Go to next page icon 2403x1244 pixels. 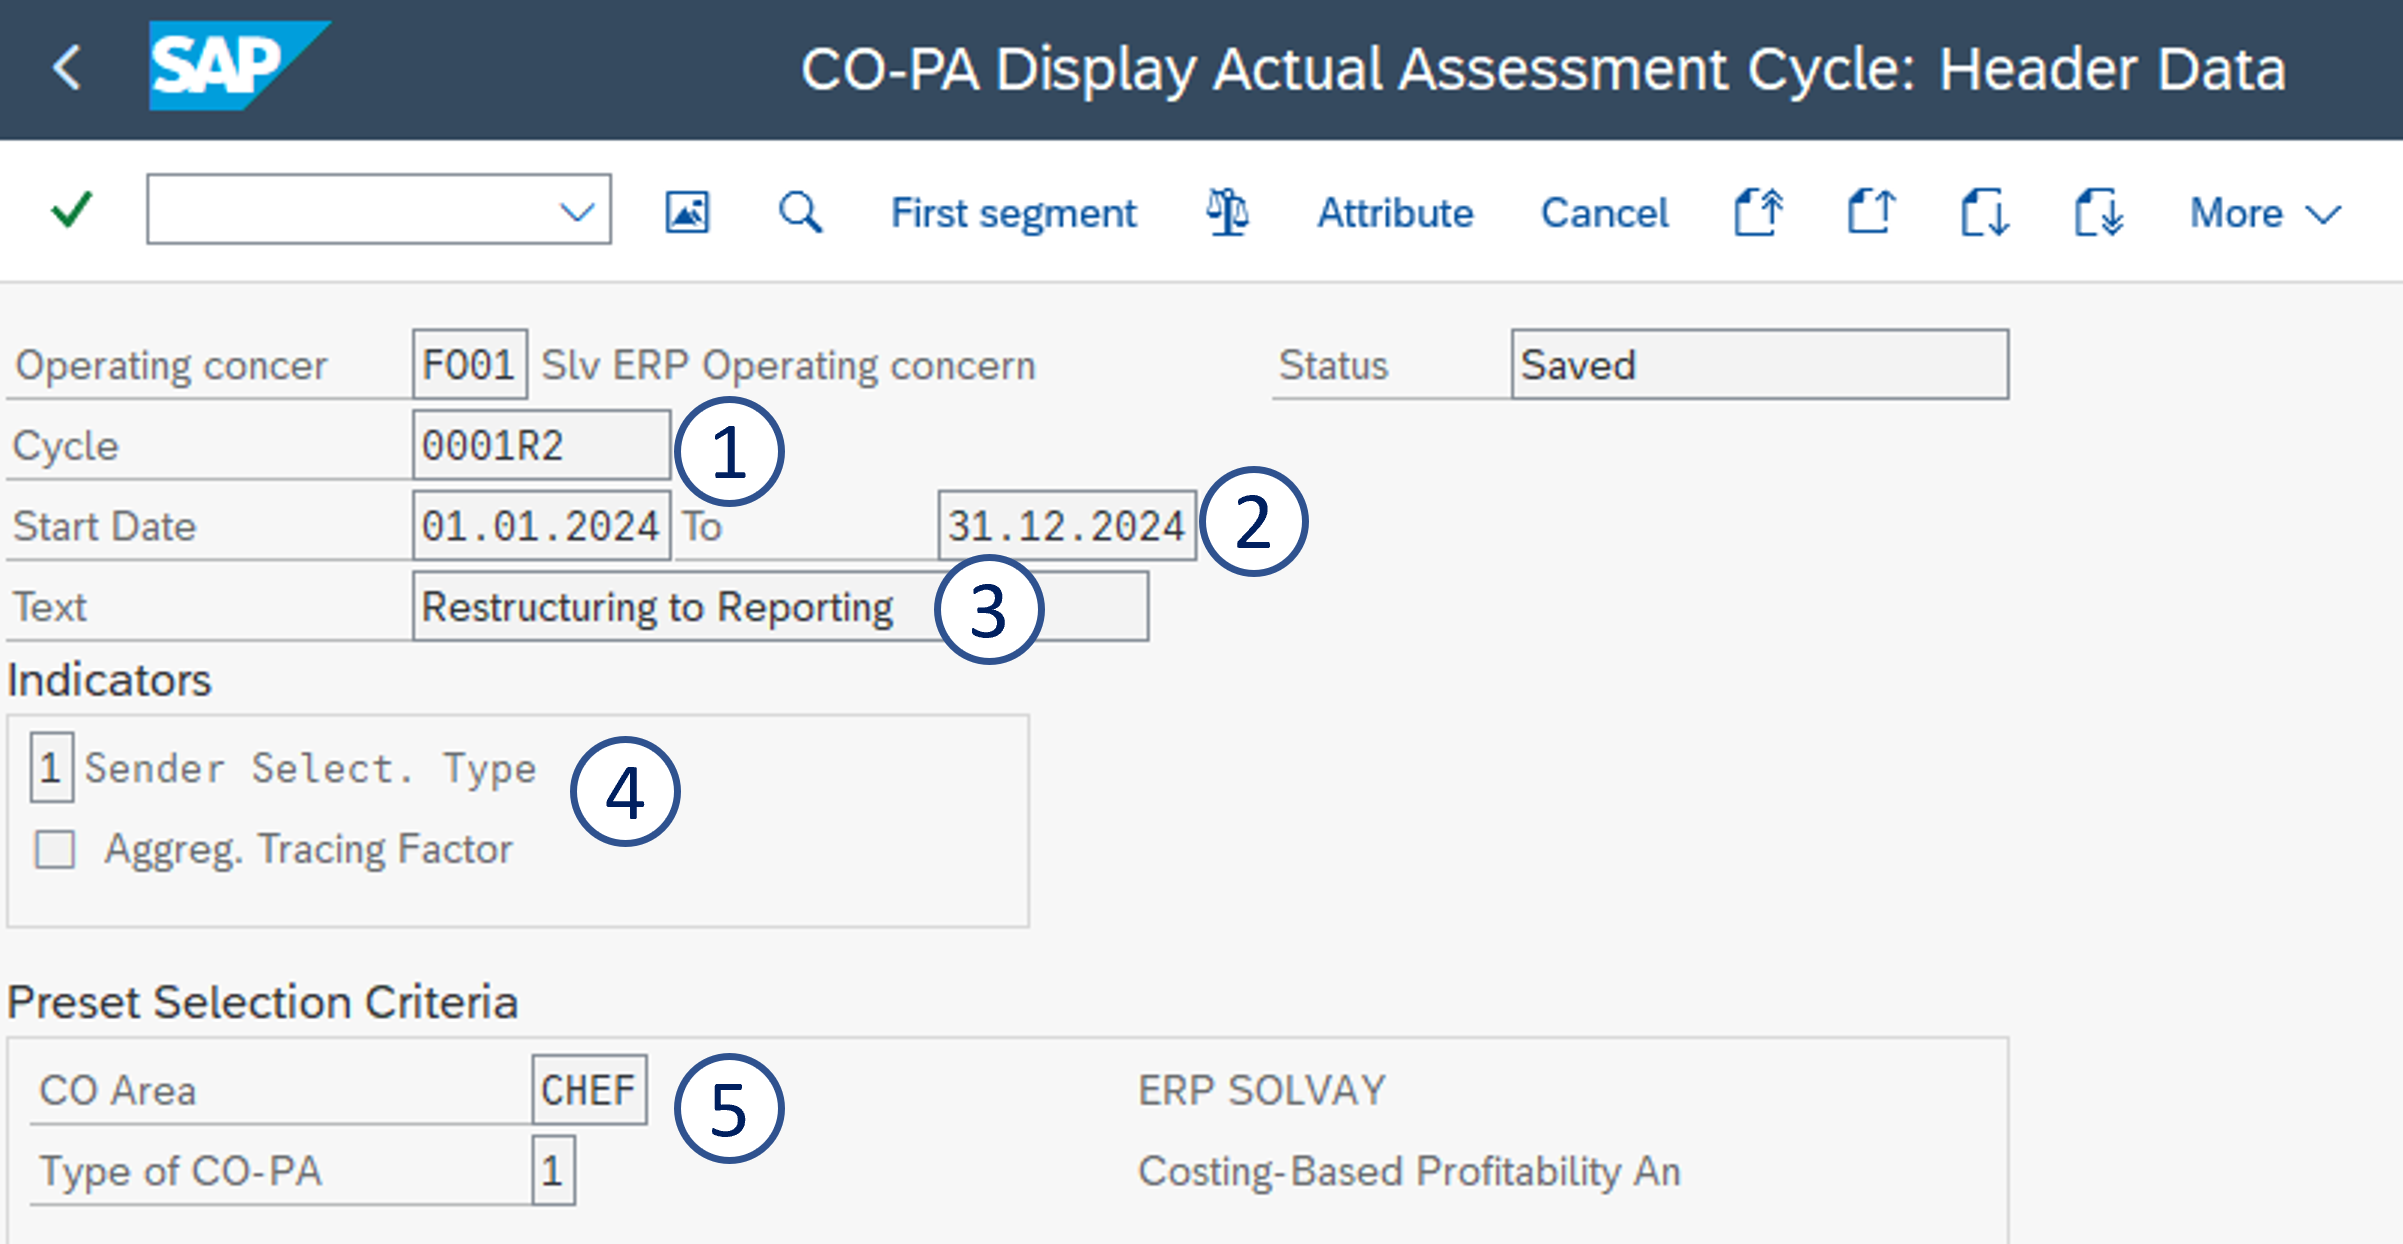pyautogui.click(x=1985, y=212)
